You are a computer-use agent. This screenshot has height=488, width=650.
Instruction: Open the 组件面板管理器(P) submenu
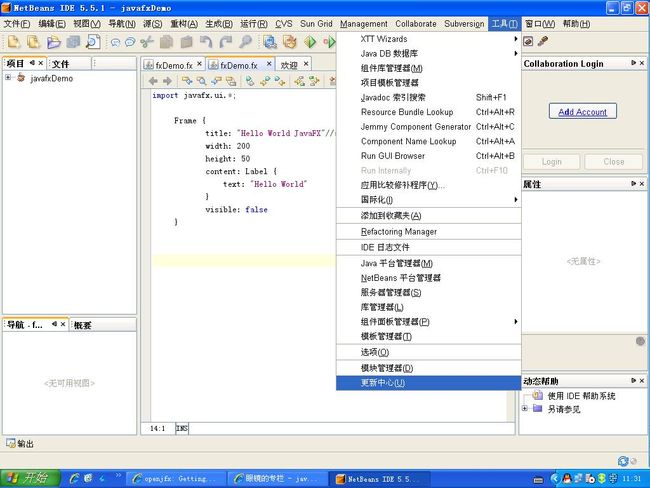pos(428,322)
